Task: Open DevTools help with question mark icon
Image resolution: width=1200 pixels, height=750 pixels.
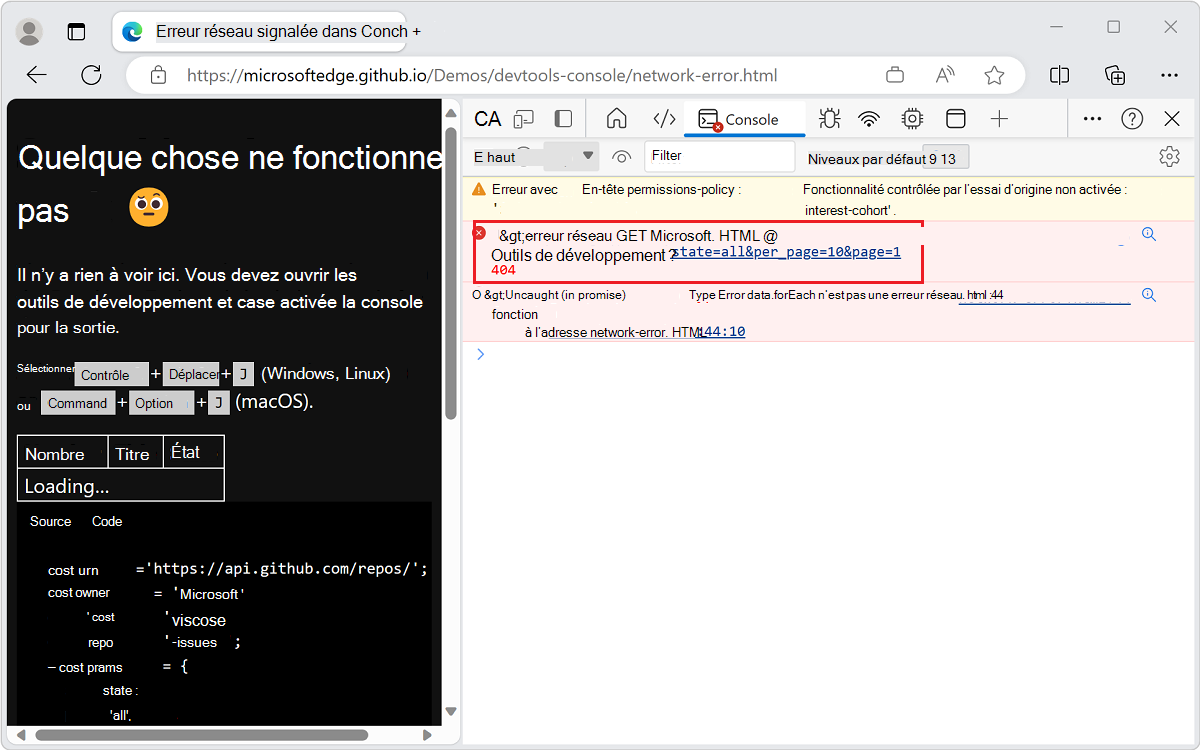Action: click(x=1132, y=118)
